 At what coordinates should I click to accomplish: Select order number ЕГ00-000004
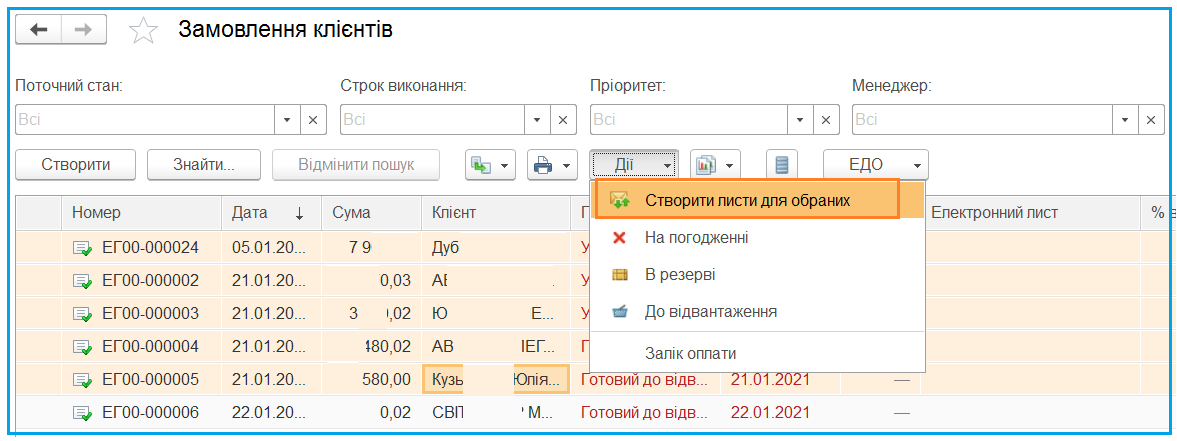[x=150, y=346]
